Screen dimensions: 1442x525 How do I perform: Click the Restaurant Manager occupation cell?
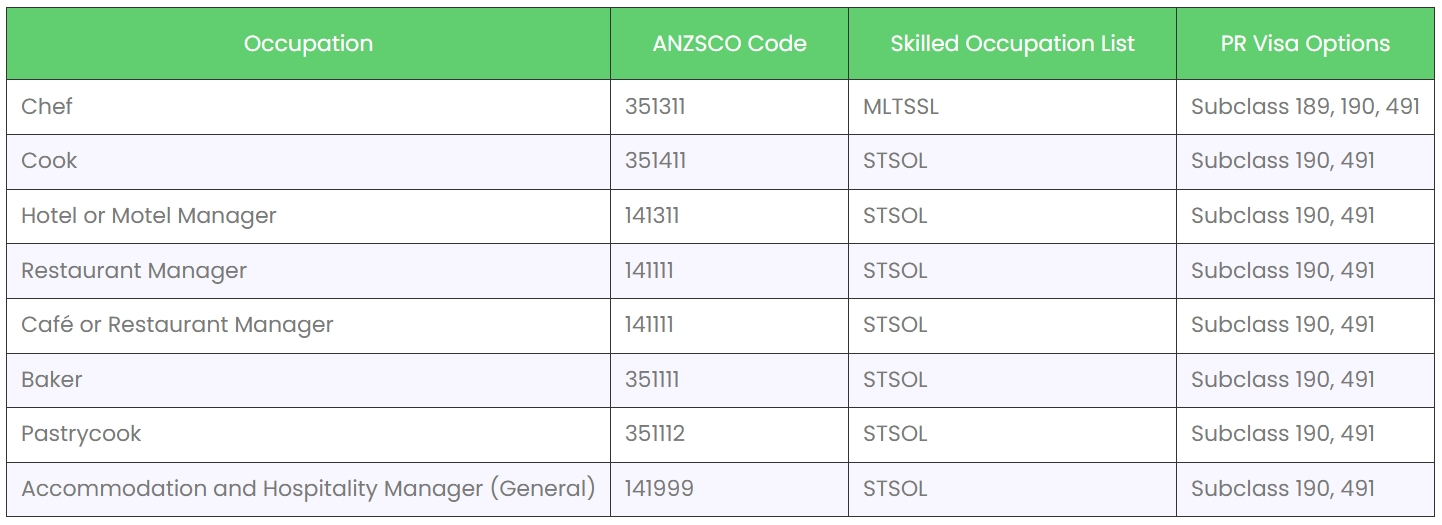(x=134, y=271)
